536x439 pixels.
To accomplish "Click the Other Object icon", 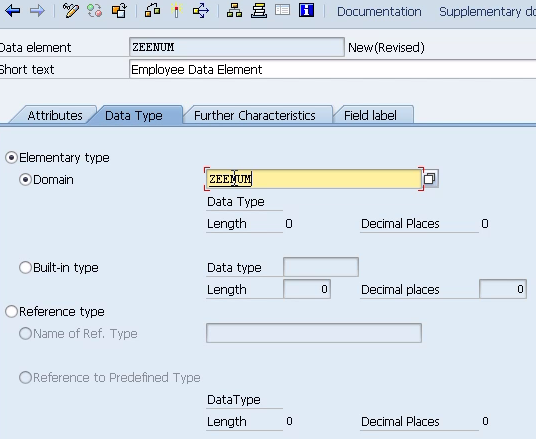I will 119,11.
